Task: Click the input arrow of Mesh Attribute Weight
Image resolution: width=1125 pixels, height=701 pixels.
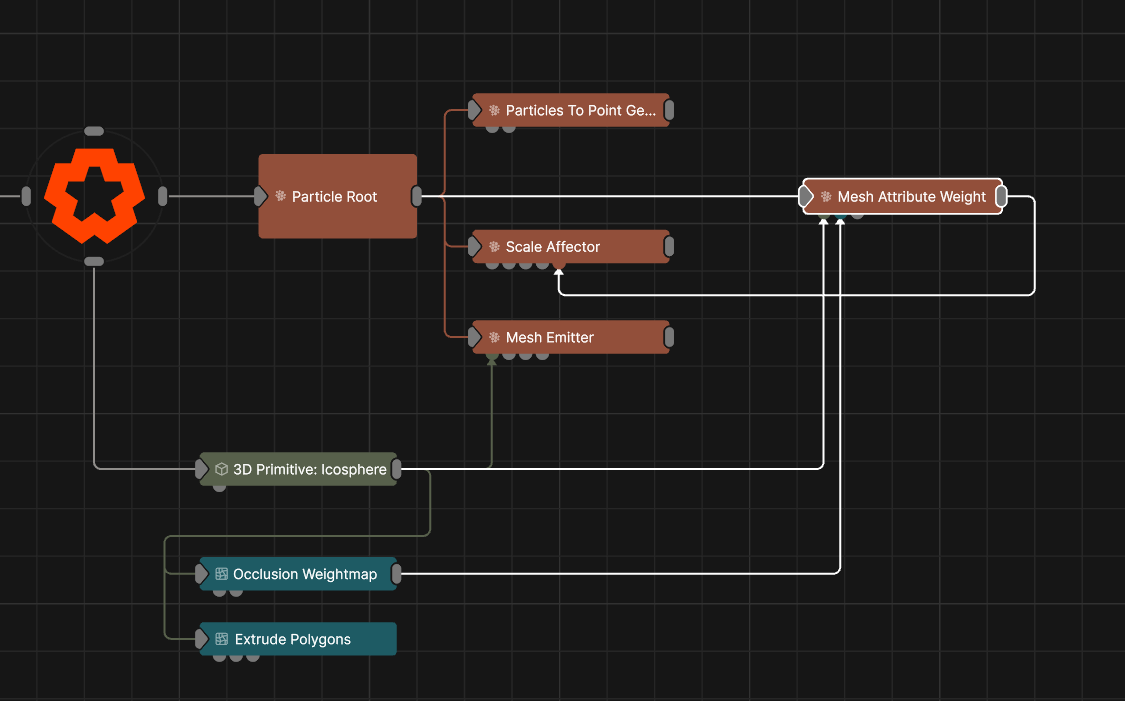Action: click(x=807, y=197)
